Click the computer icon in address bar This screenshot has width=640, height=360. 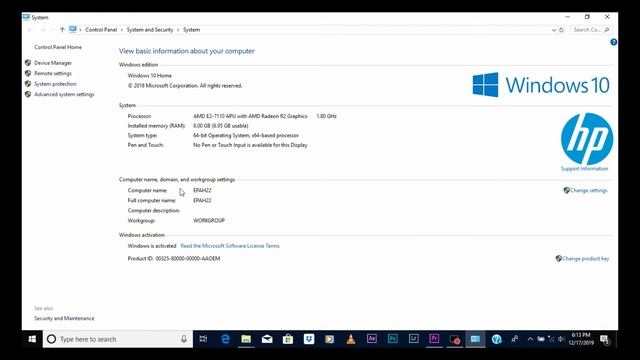point(73,29)
